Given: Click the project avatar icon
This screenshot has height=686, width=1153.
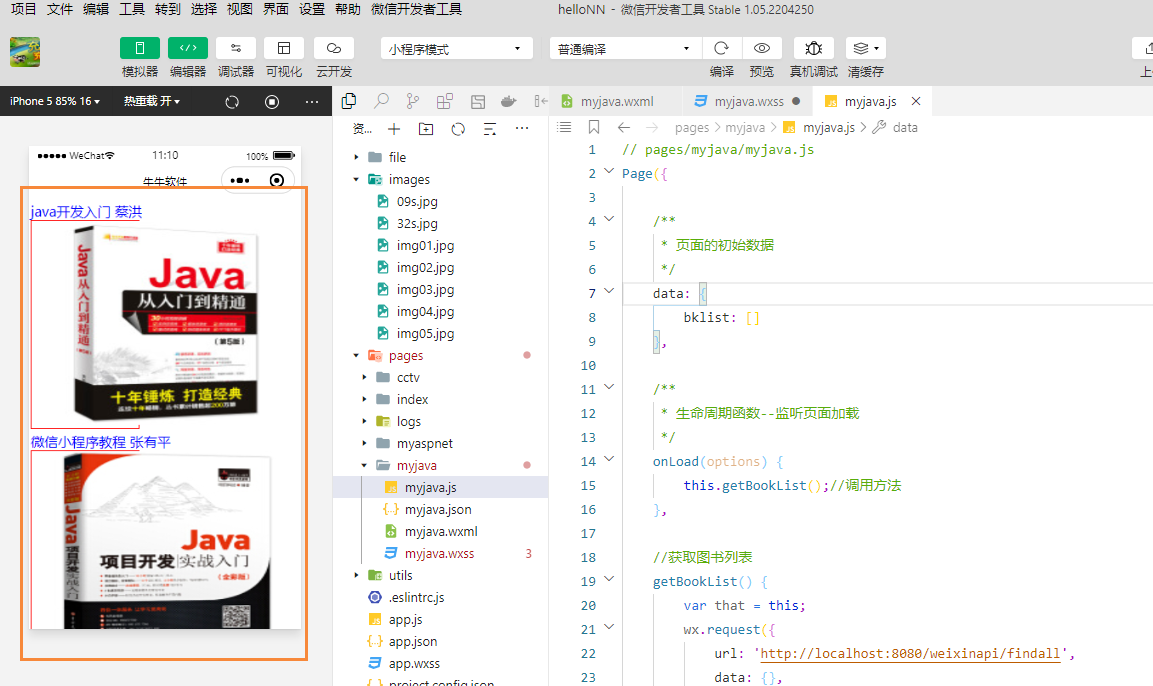Looking at the screenshot, I should coord(25,52).
